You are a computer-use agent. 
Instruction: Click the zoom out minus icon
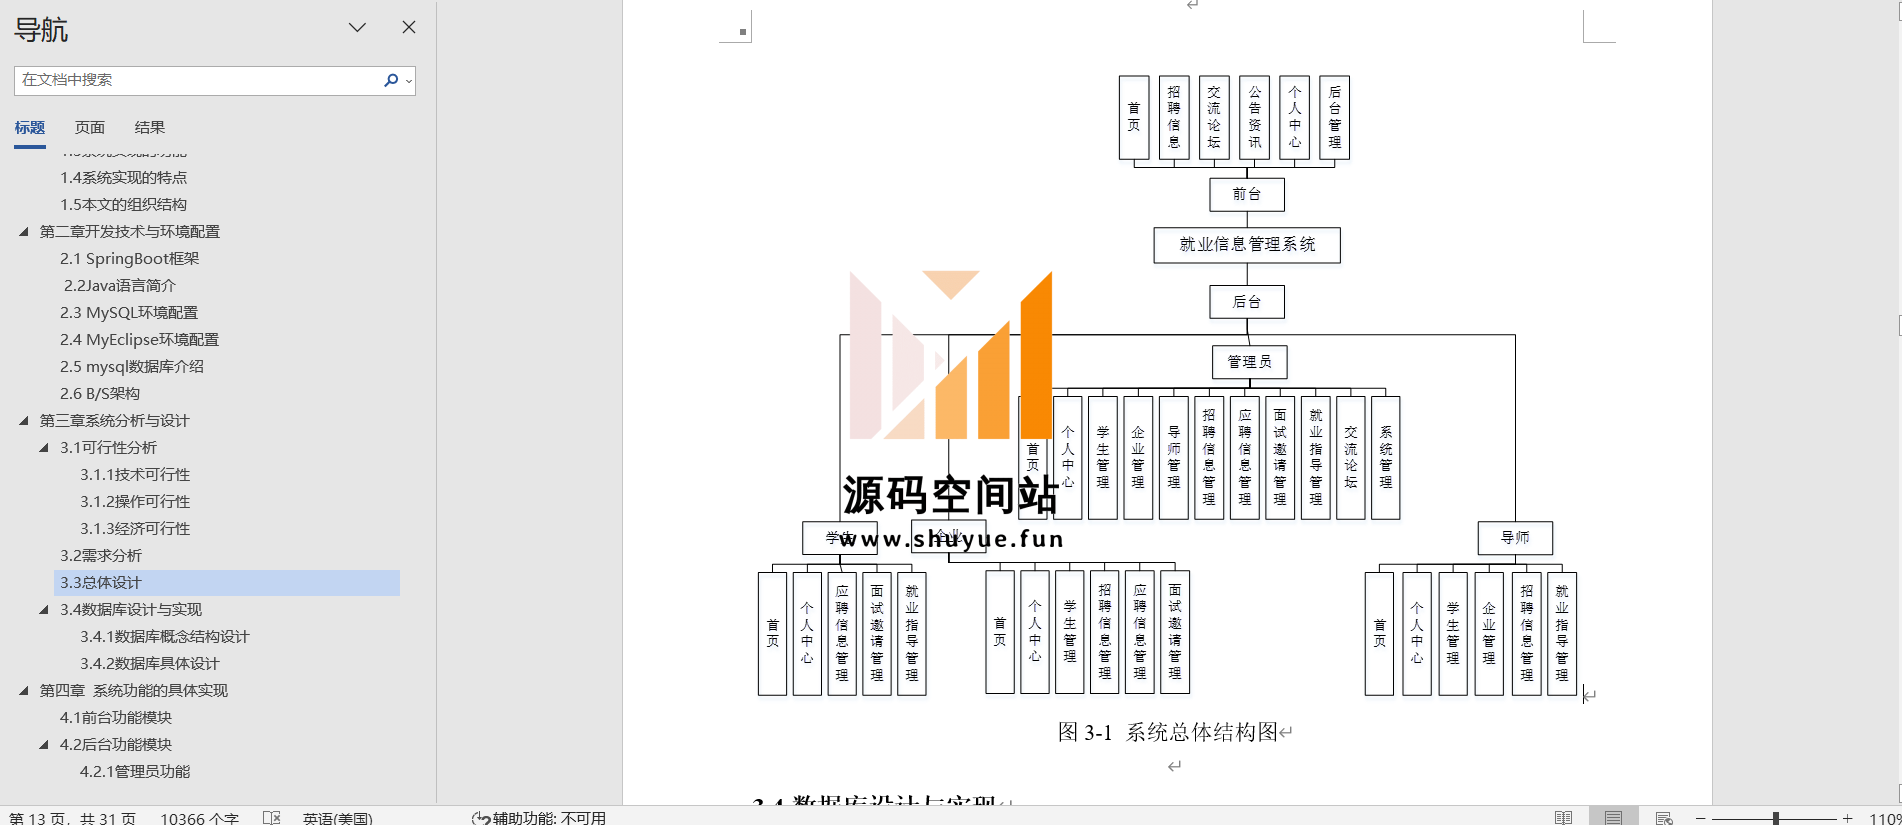(1700, 818)
